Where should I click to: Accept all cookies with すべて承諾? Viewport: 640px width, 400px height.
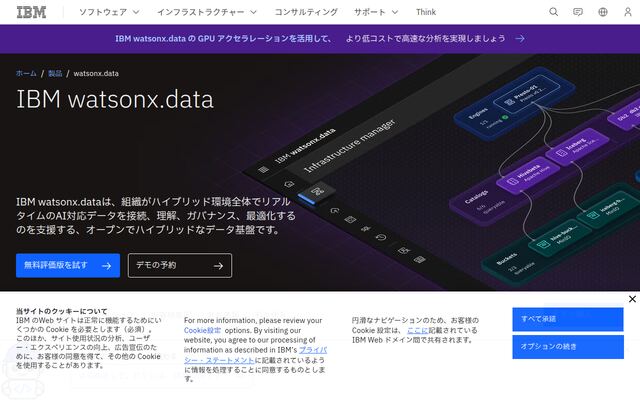568,319
